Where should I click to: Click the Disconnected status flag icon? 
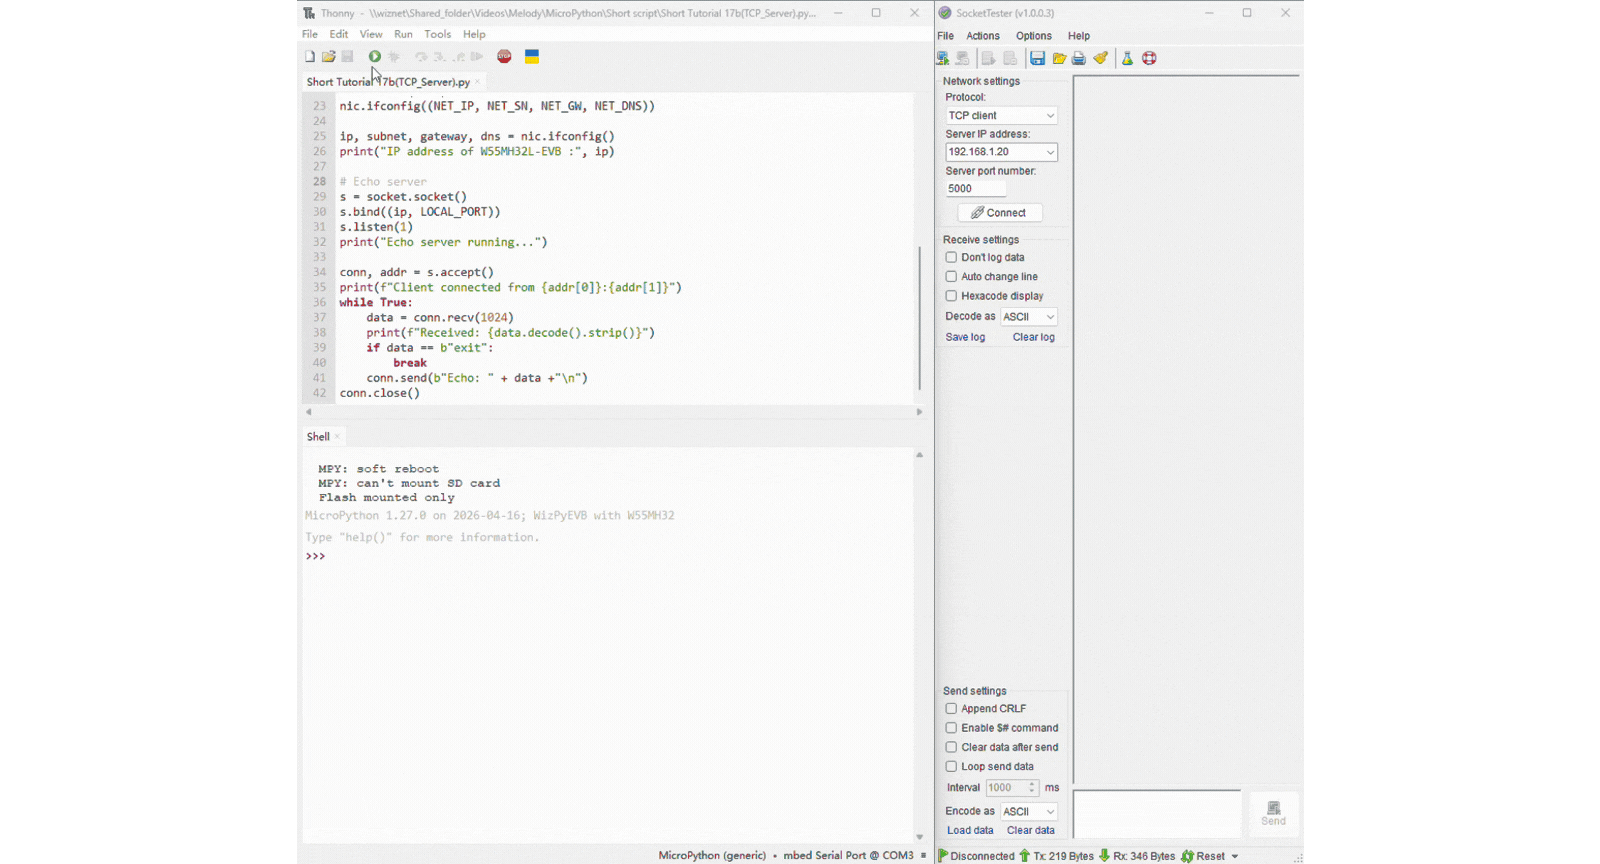[x=943, y=856]
